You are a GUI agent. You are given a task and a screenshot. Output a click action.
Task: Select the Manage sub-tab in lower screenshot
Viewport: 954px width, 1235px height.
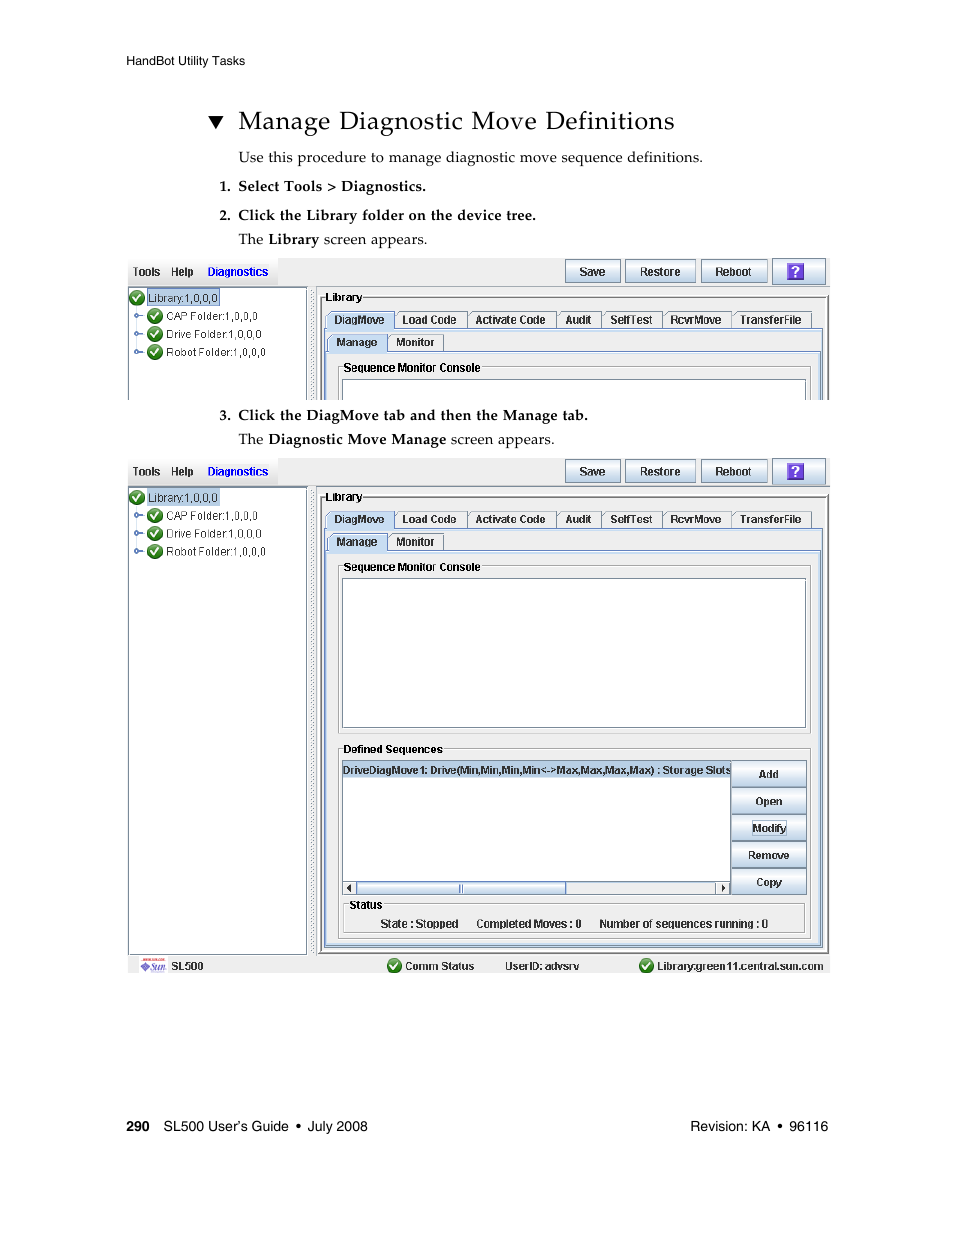[357, 542]
